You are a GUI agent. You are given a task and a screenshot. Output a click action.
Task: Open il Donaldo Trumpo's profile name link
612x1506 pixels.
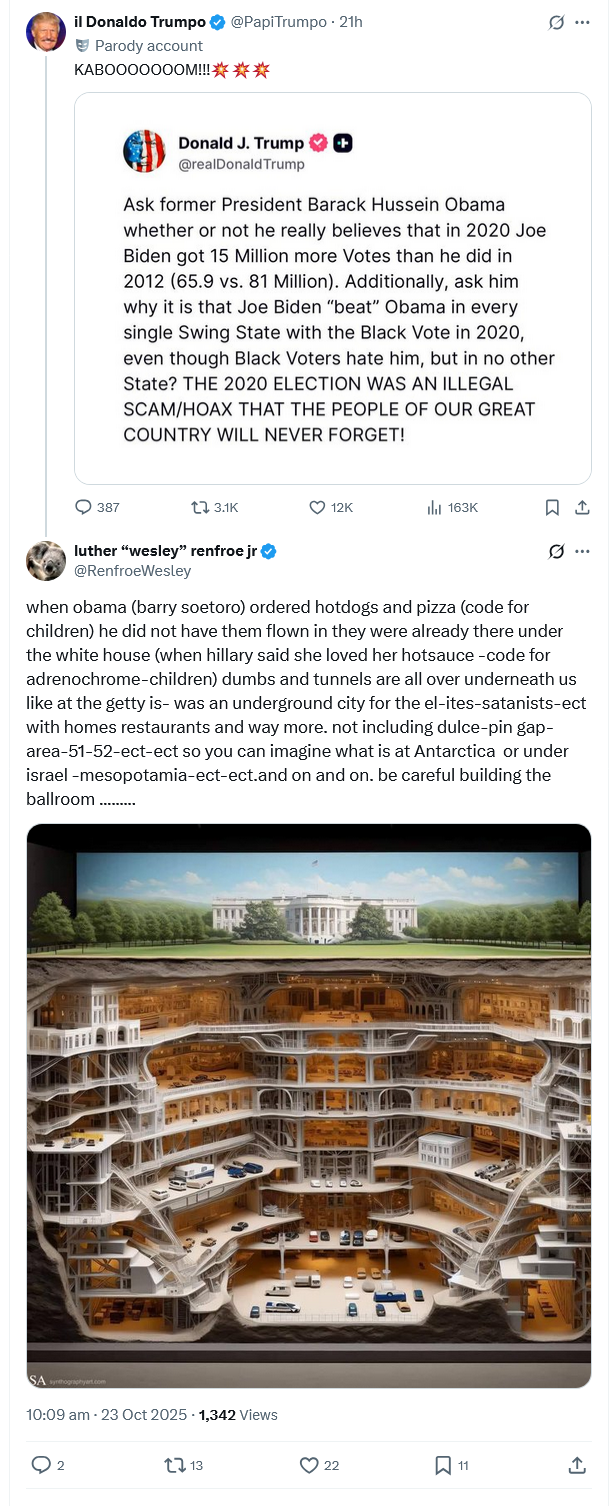tap(140, 22)
